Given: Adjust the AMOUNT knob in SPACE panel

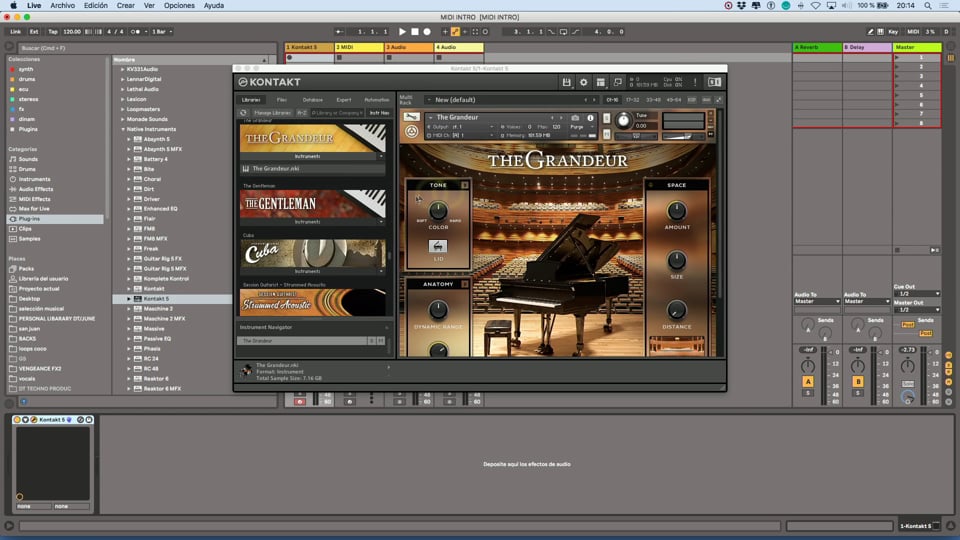Looking at the screenshot, I should 677,211.
